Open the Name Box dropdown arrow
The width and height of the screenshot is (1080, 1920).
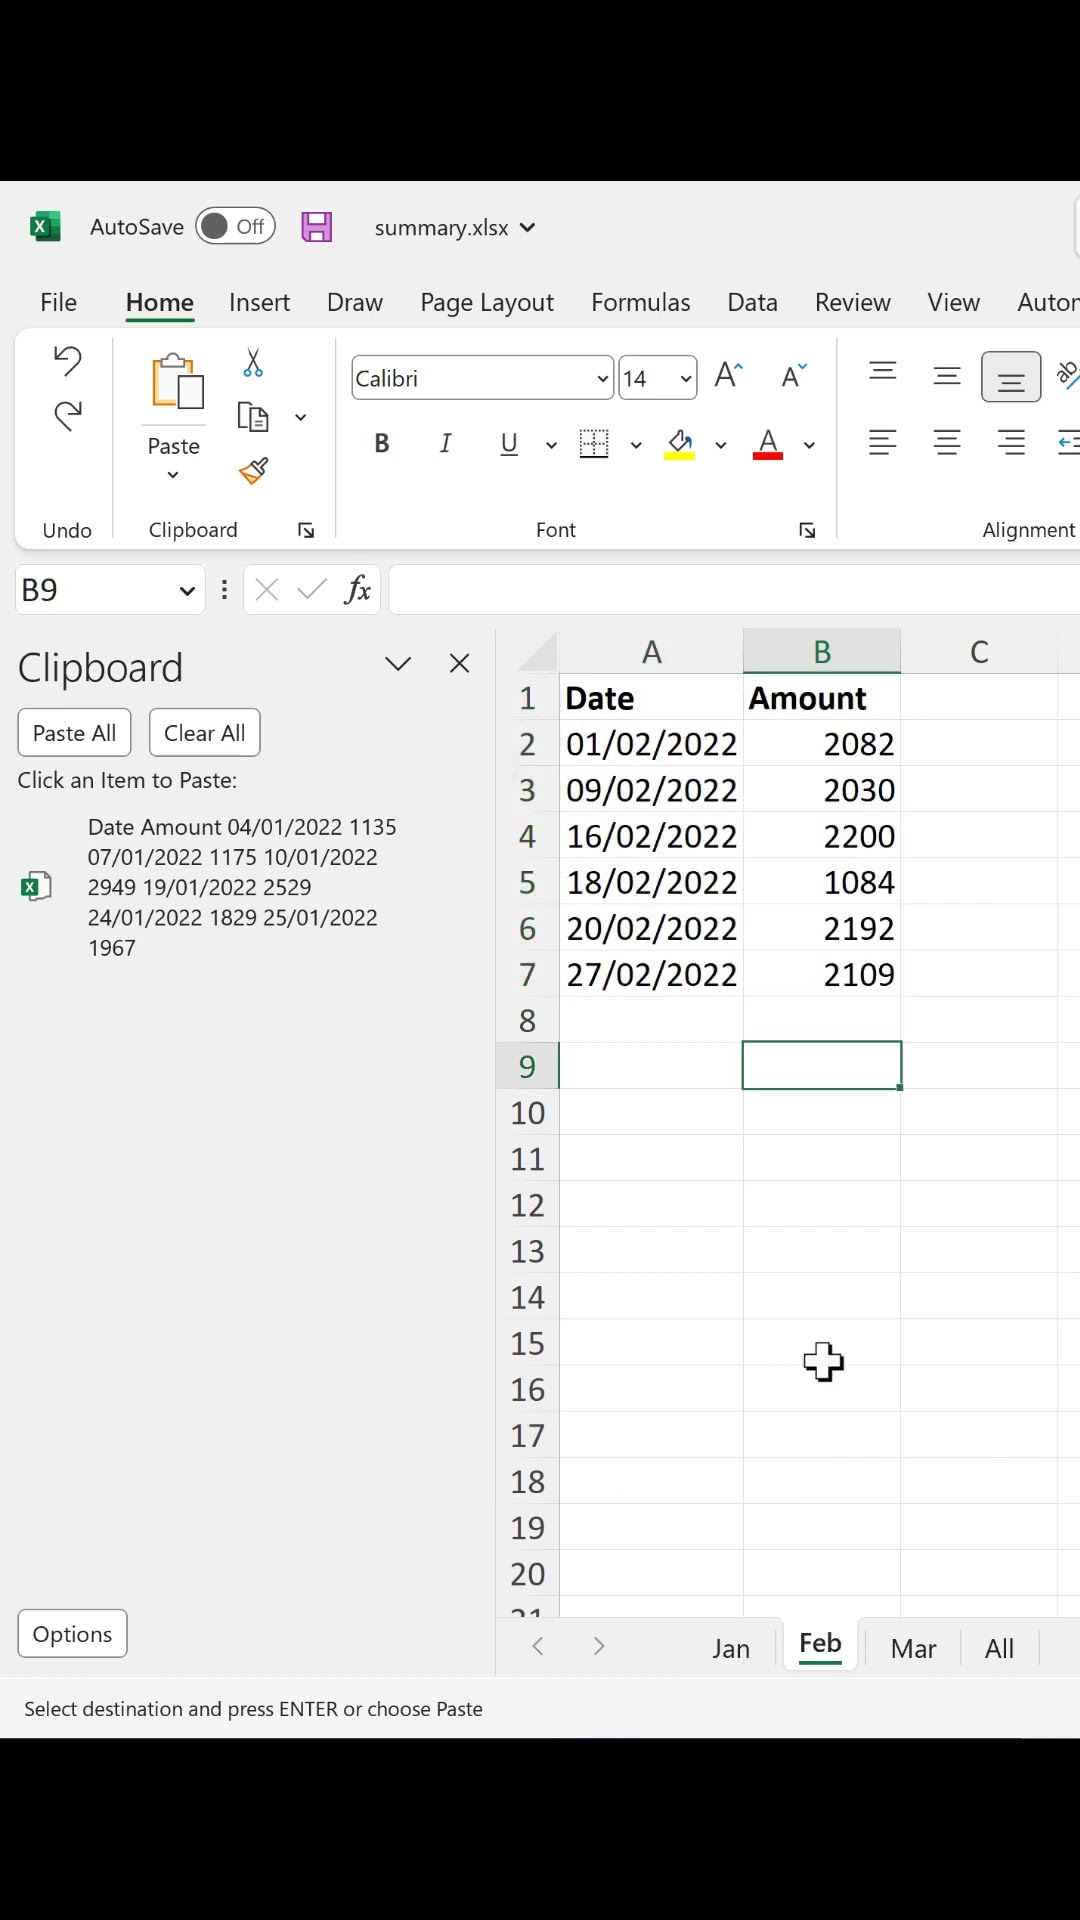186,591
